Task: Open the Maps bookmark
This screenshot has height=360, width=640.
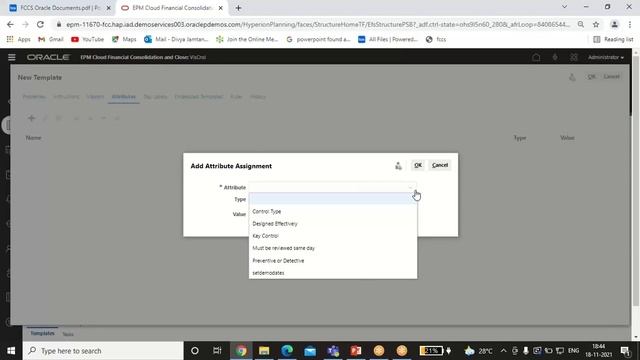Action: (124, 39)
